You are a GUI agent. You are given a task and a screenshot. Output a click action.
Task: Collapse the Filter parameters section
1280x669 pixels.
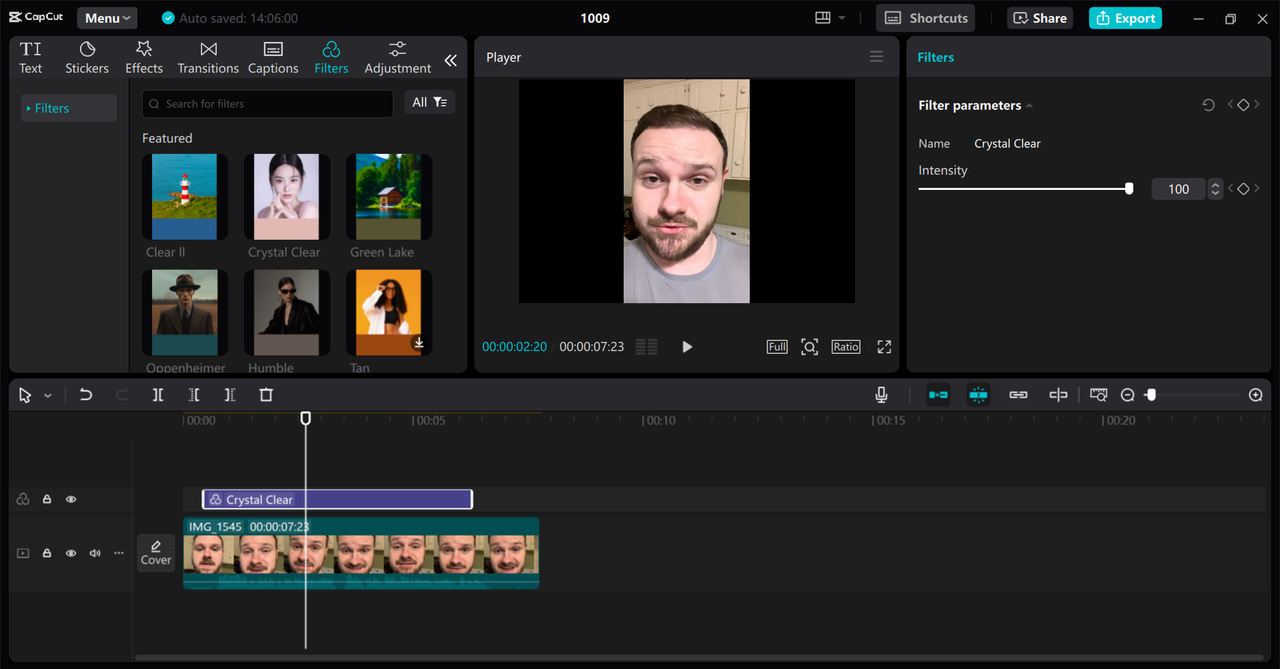(1029, 106)
